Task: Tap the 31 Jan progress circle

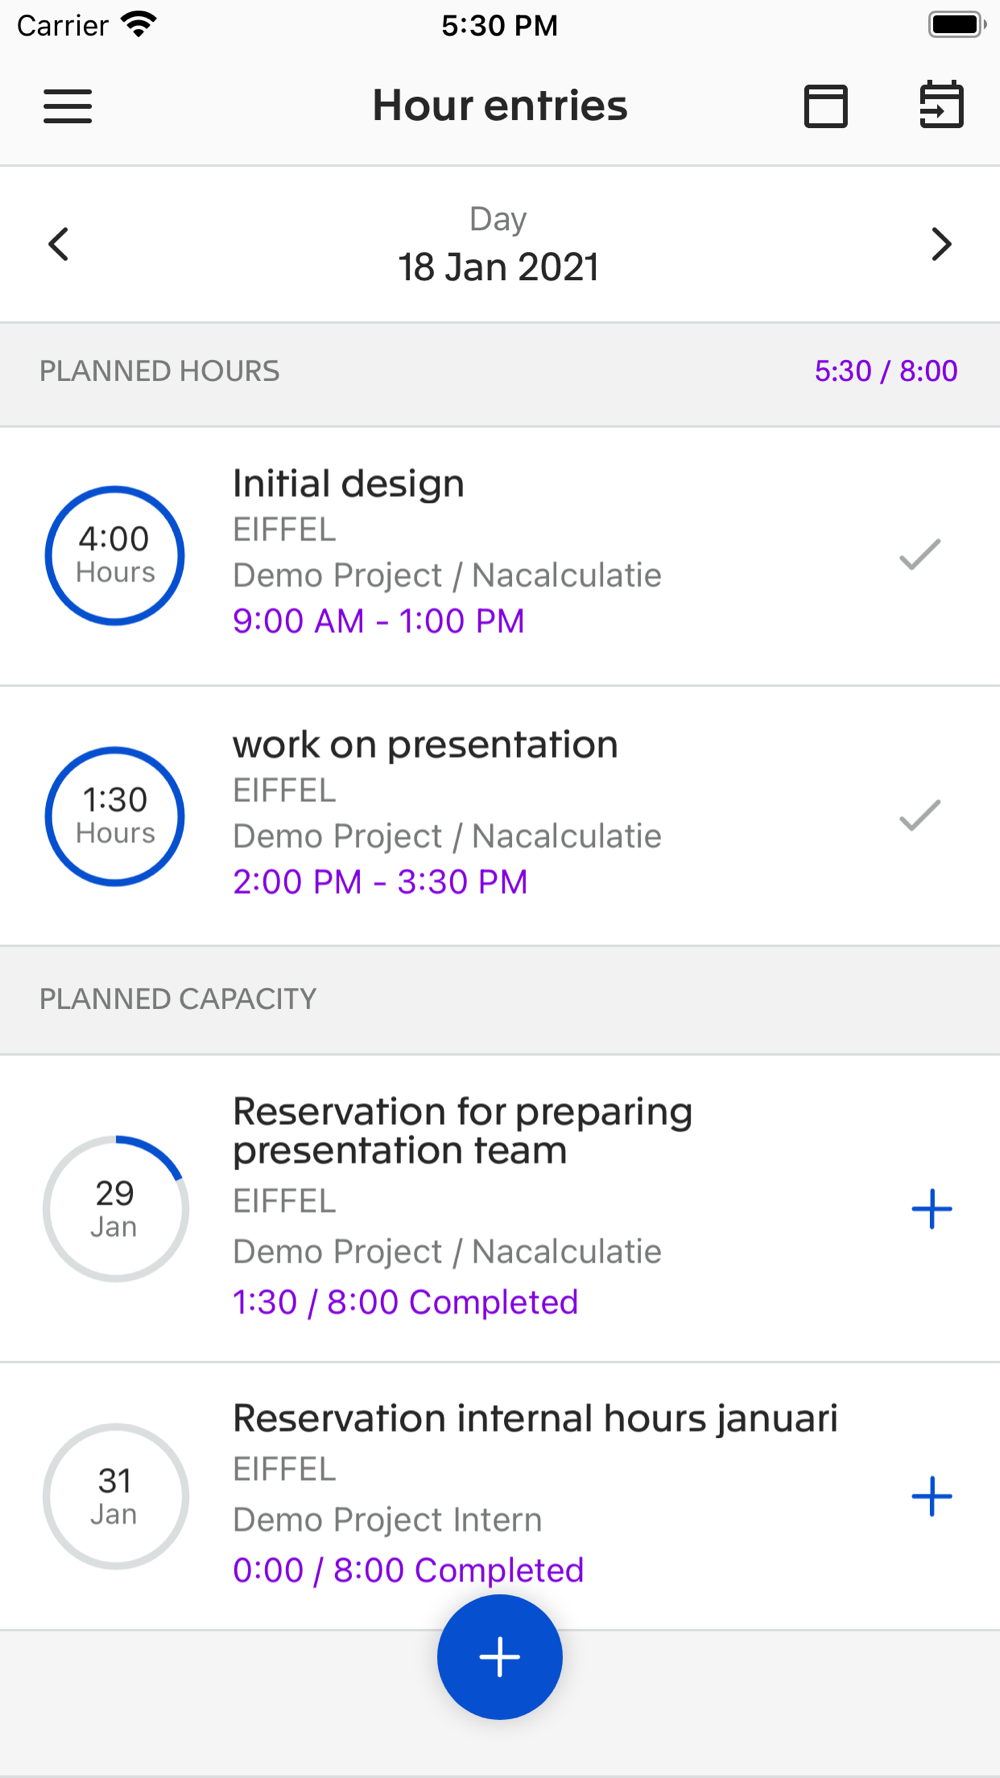Action: click(115, 1496)
